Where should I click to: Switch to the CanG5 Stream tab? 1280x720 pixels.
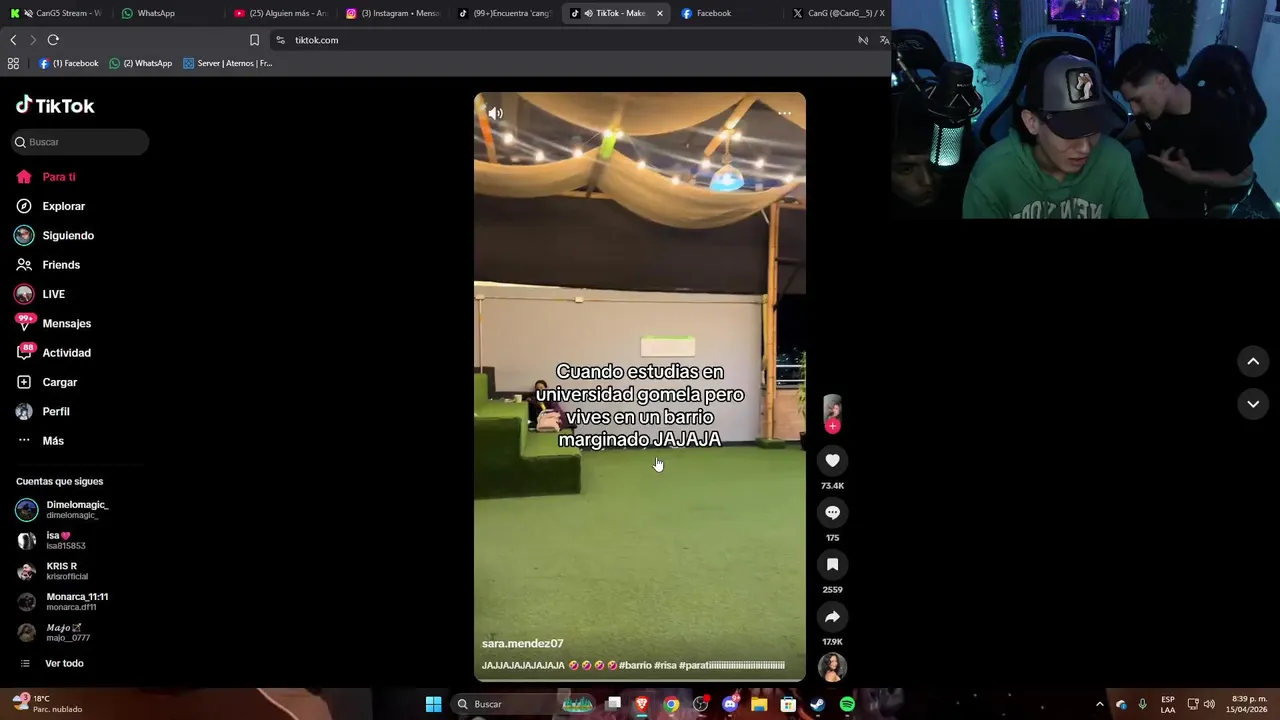56,13
